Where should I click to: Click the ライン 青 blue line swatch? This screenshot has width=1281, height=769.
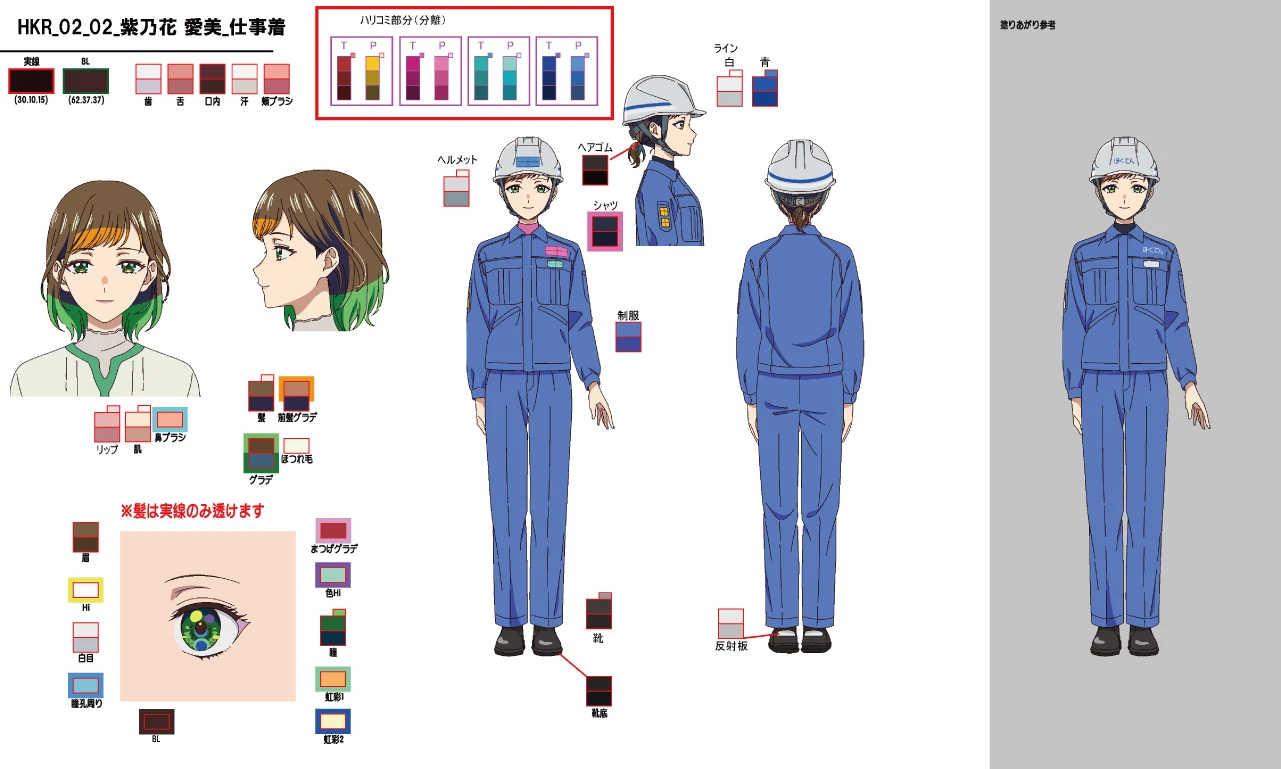(764, 89)
